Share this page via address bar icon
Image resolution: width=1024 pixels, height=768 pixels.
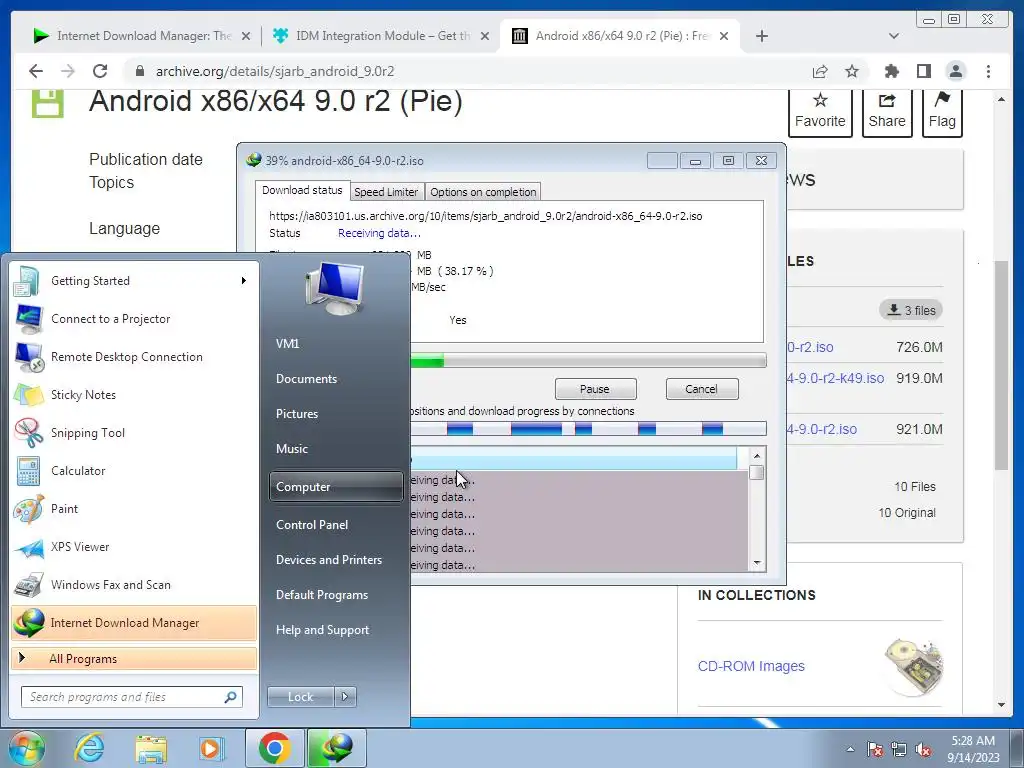tap(820, 71)
